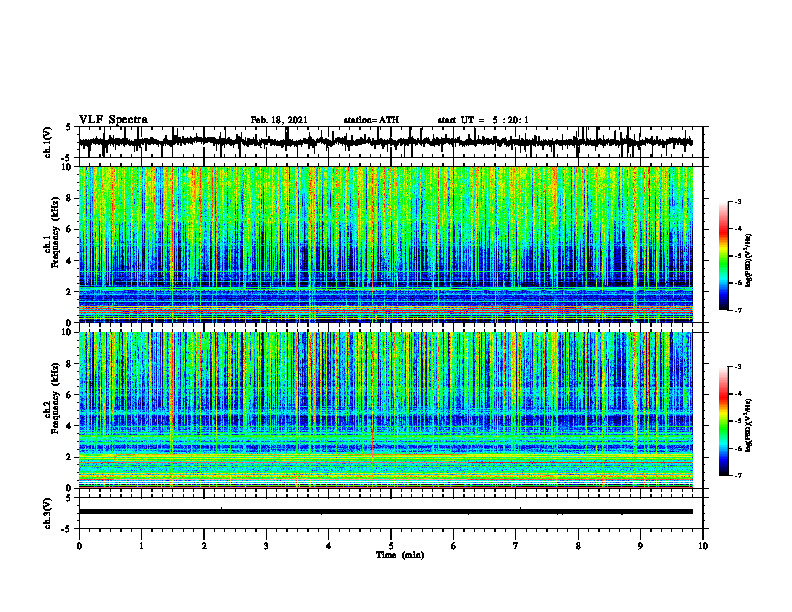Click the "ch.3(V)" axis label

coord(47,513)
